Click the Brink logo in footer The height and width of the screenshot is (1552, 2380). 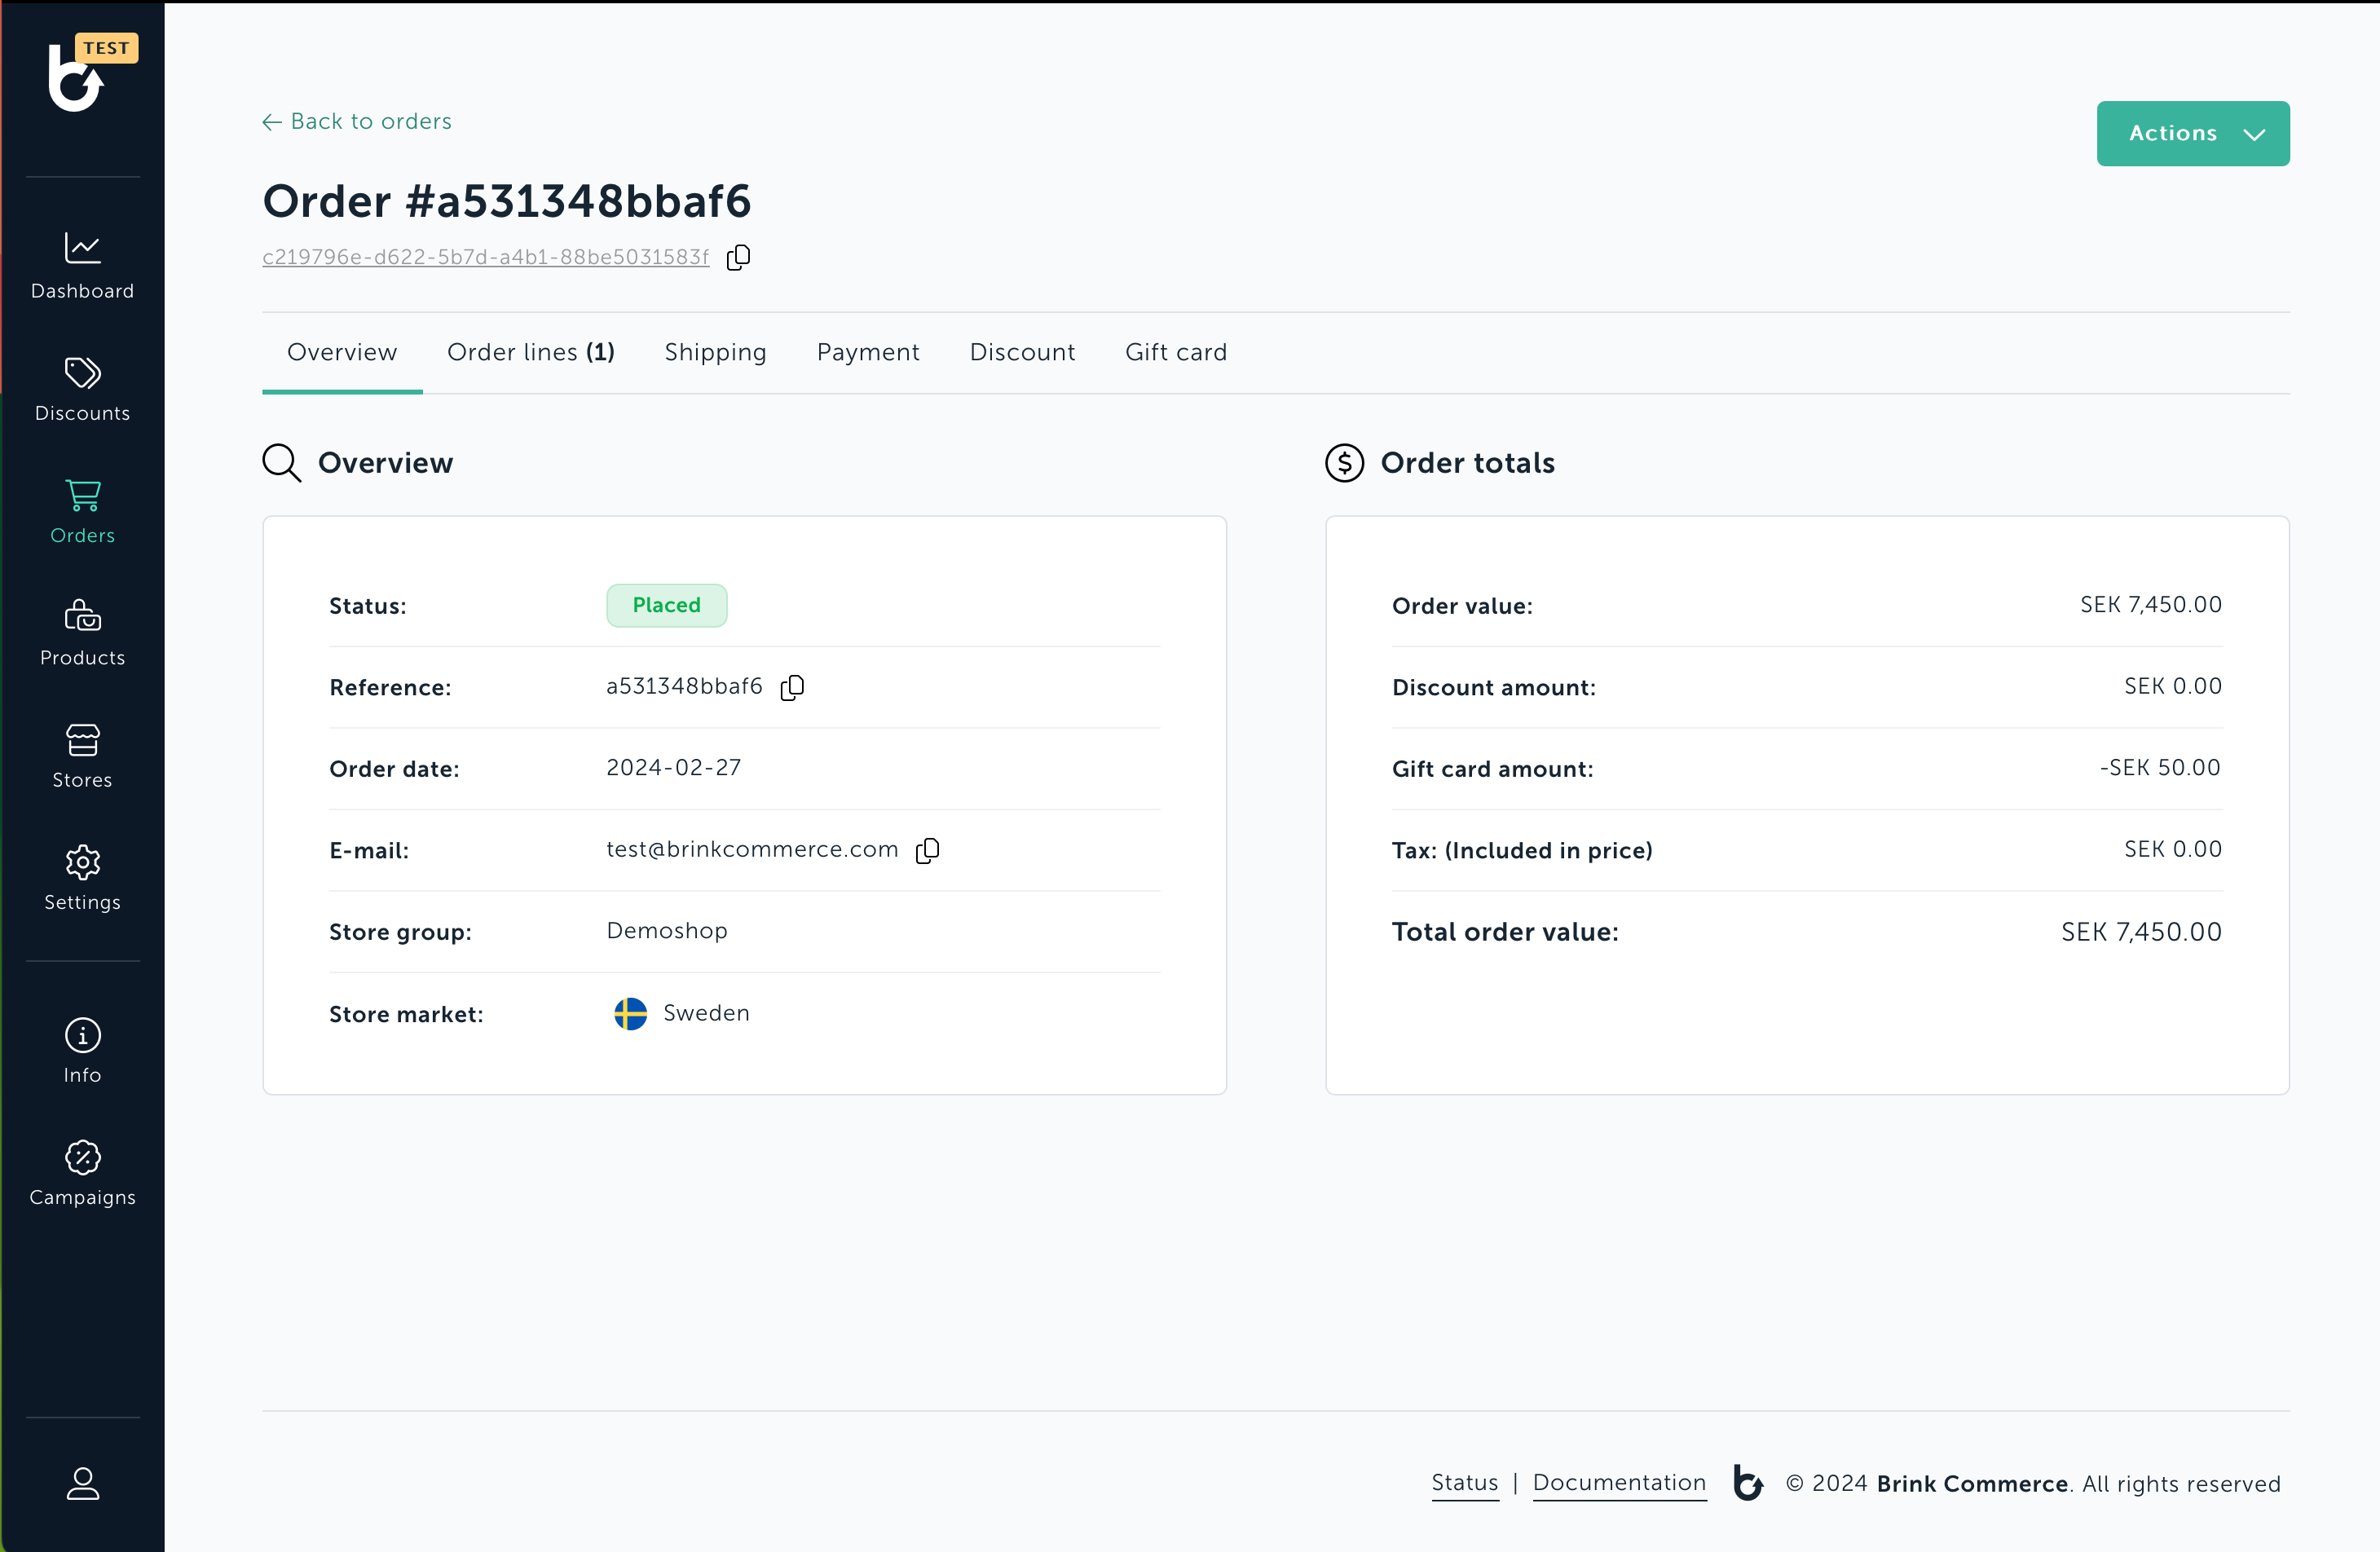1747,1482
